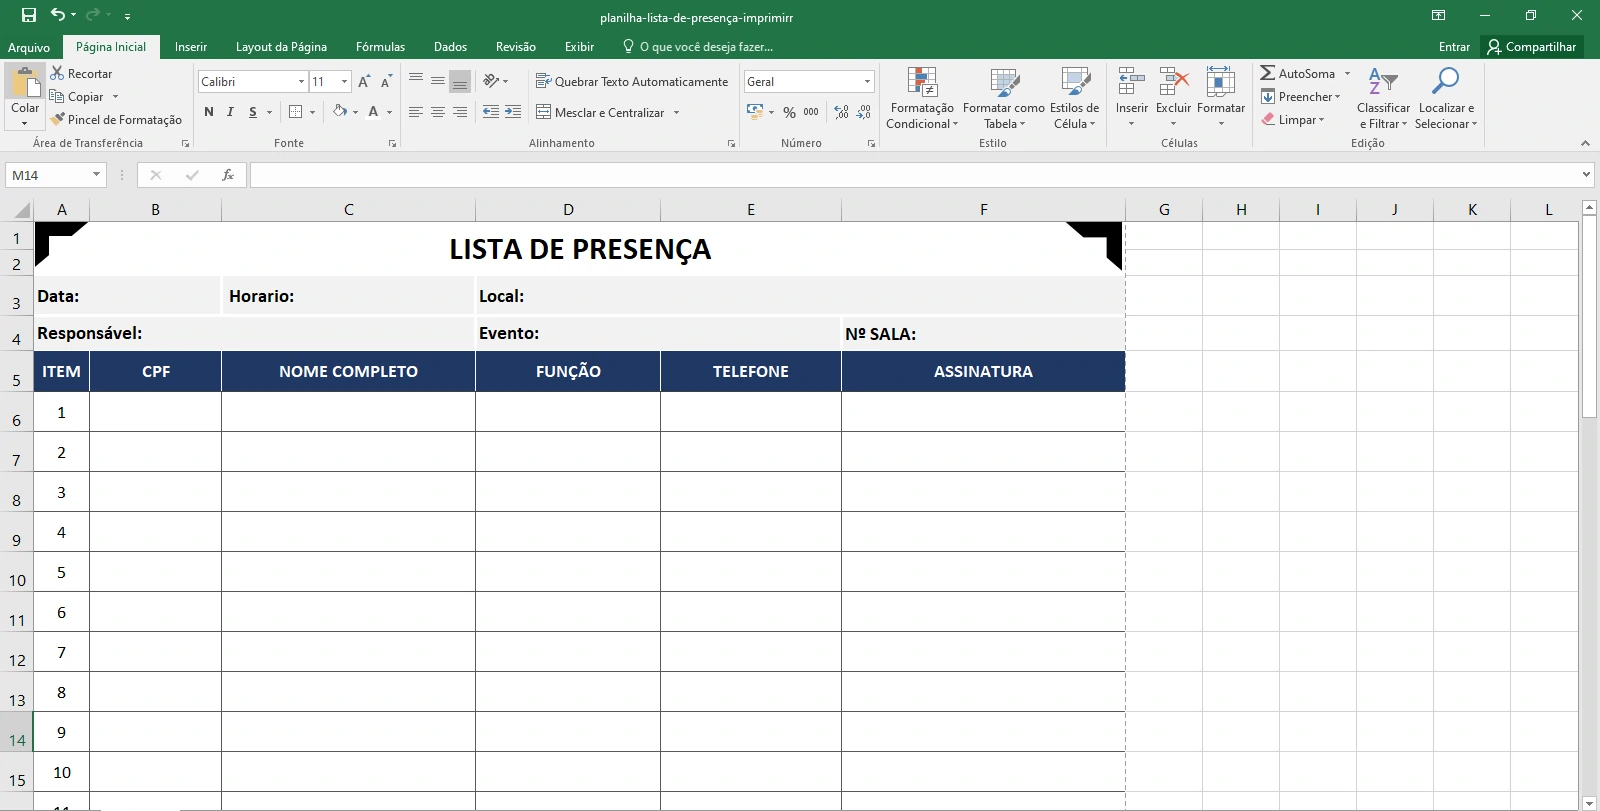
Task: Switch to the Revisão tab
Action: pyautogui.click(x=516, y=47)
